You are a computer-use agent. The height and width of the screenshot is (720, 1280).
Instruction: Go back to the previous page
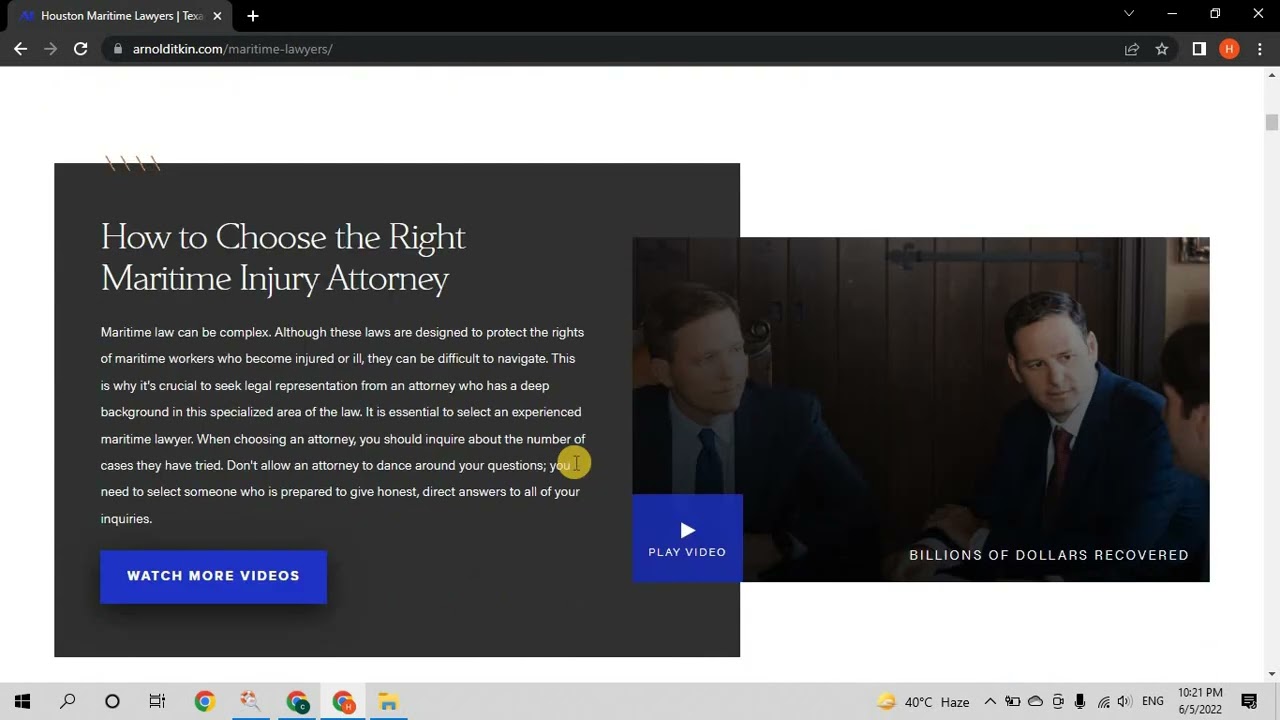[20, 49]
